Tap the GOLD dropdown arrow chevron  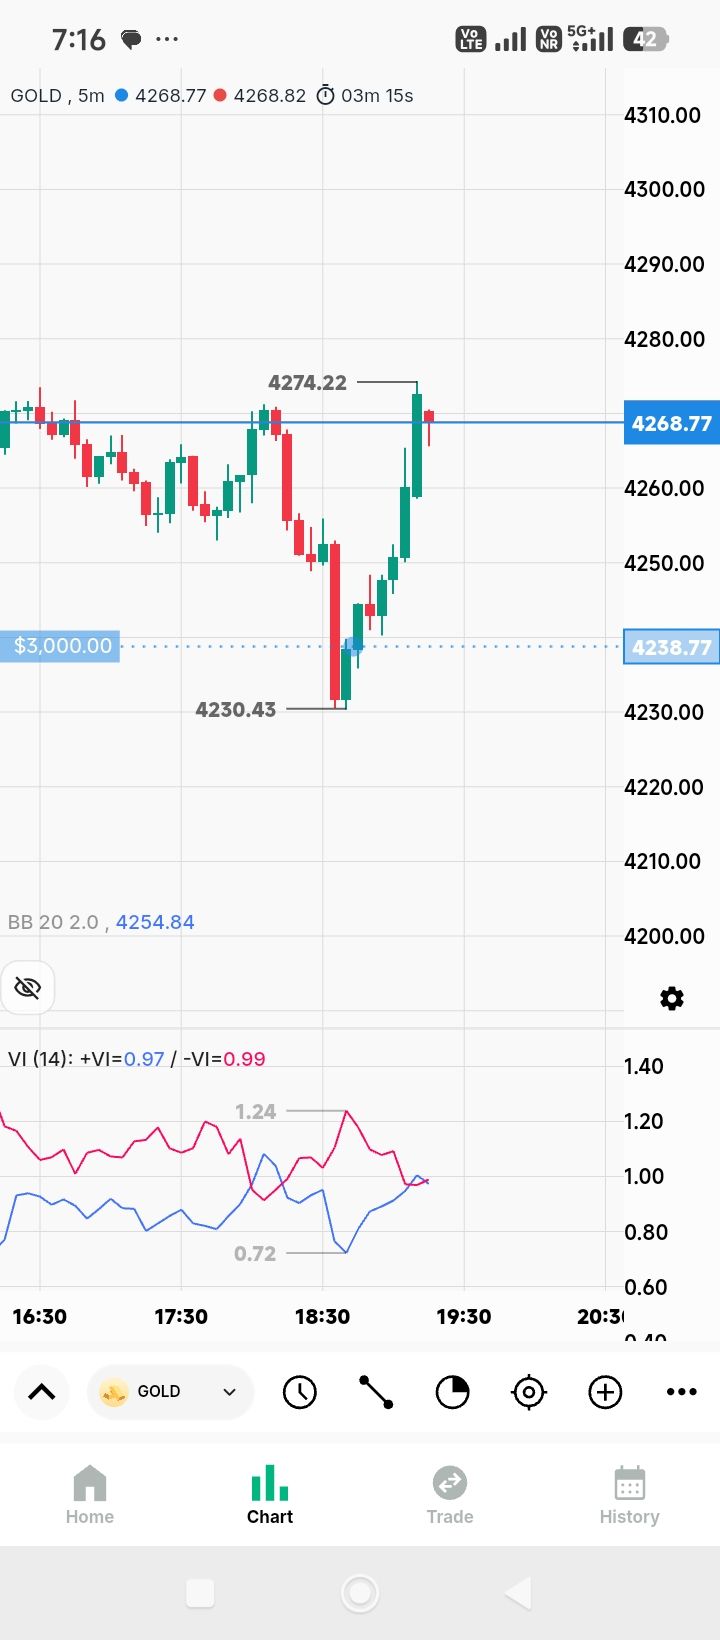(x=229, y=1392)
